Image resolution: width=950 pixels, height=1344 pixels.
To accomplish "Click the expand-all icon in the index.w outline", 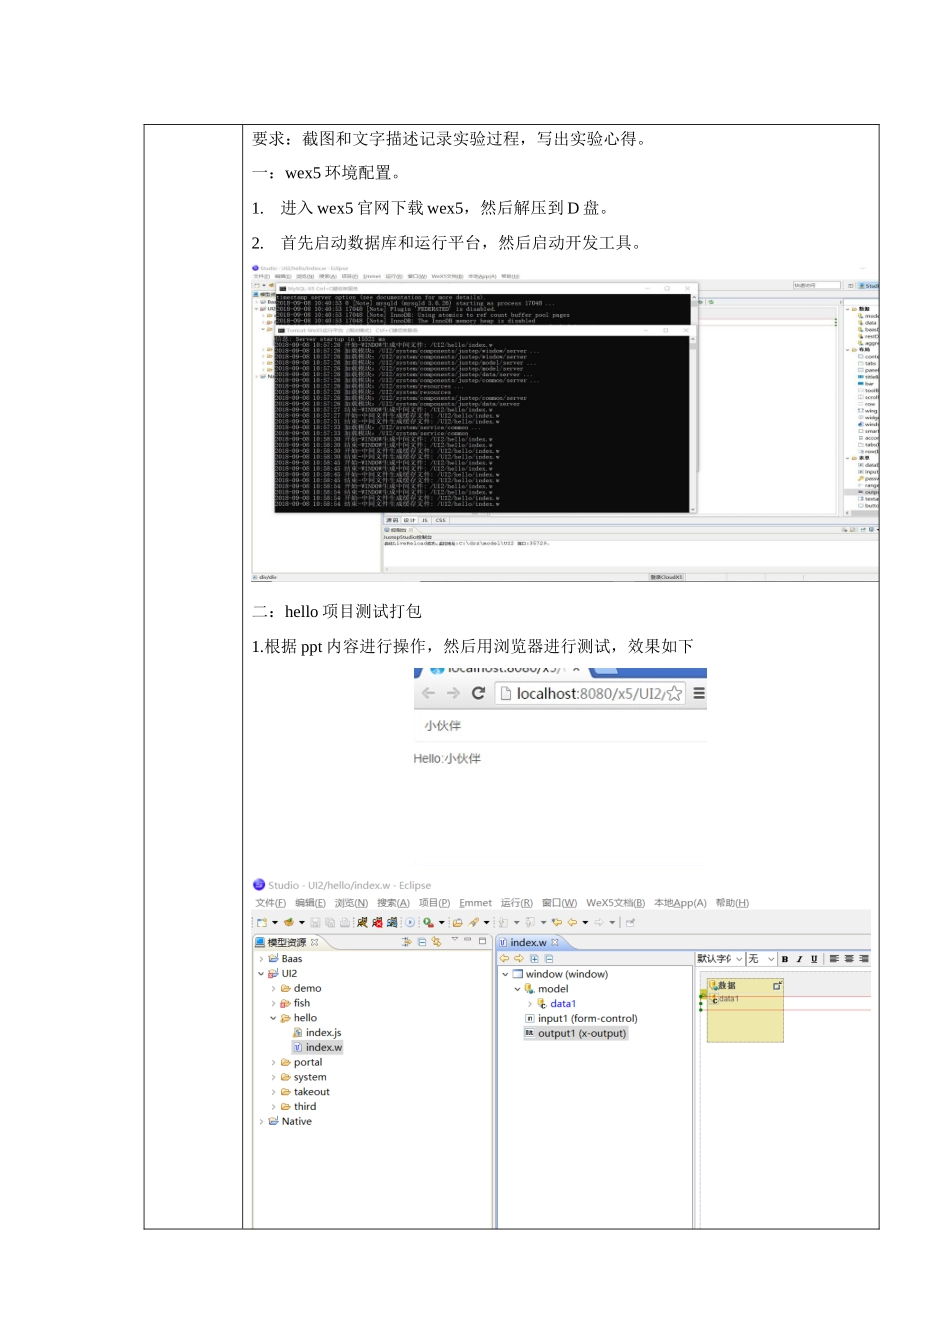I will coord(534,957).
